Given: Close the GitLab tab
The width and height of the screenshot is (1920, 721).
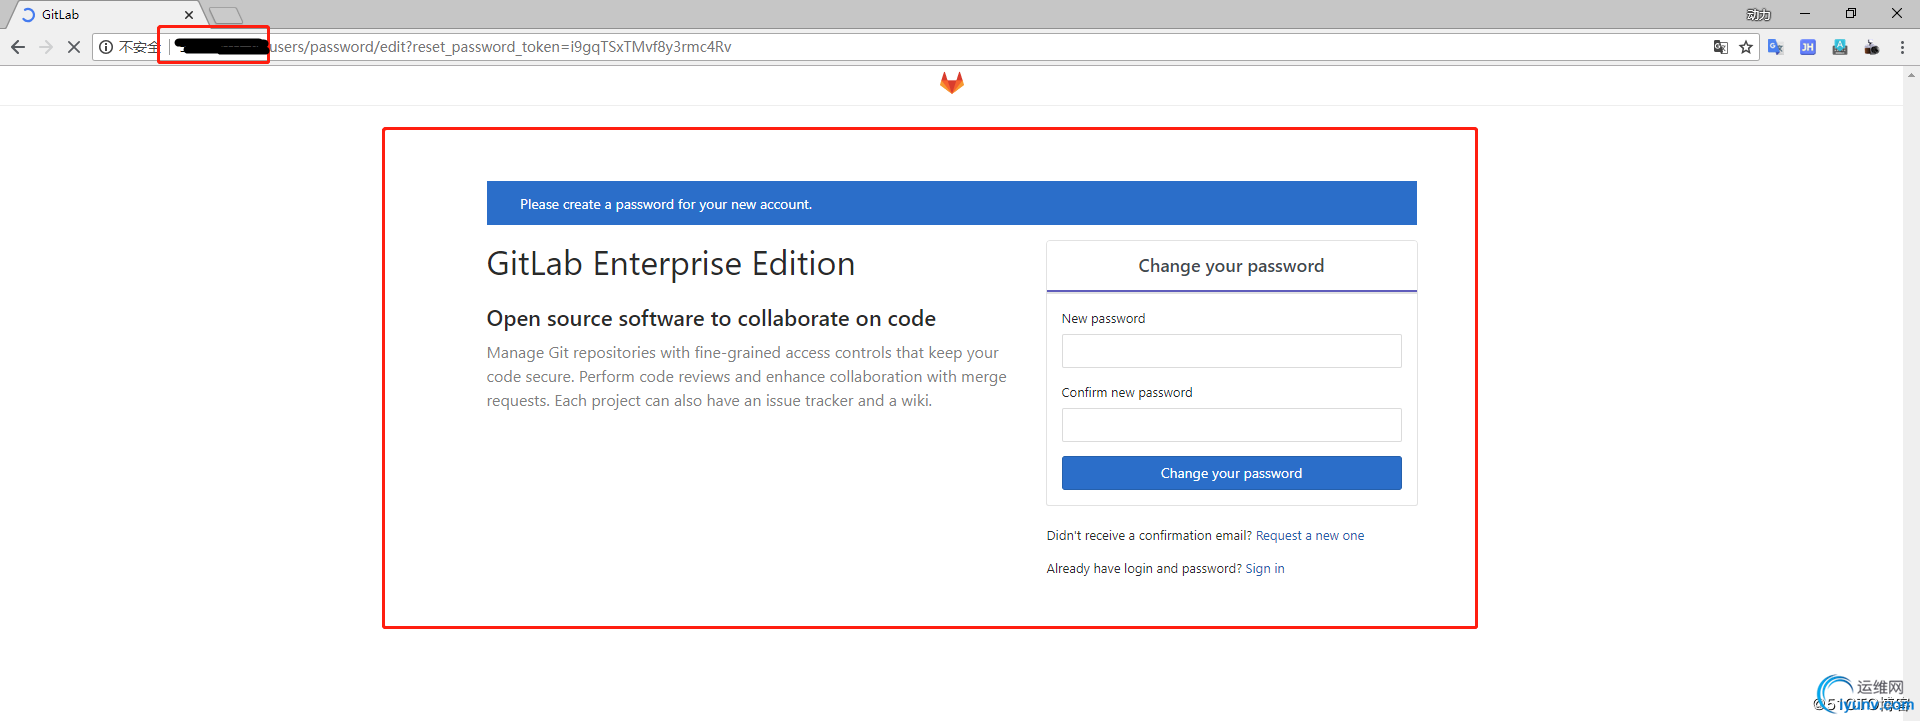Looking at the screenshot, I should point(189,15).
